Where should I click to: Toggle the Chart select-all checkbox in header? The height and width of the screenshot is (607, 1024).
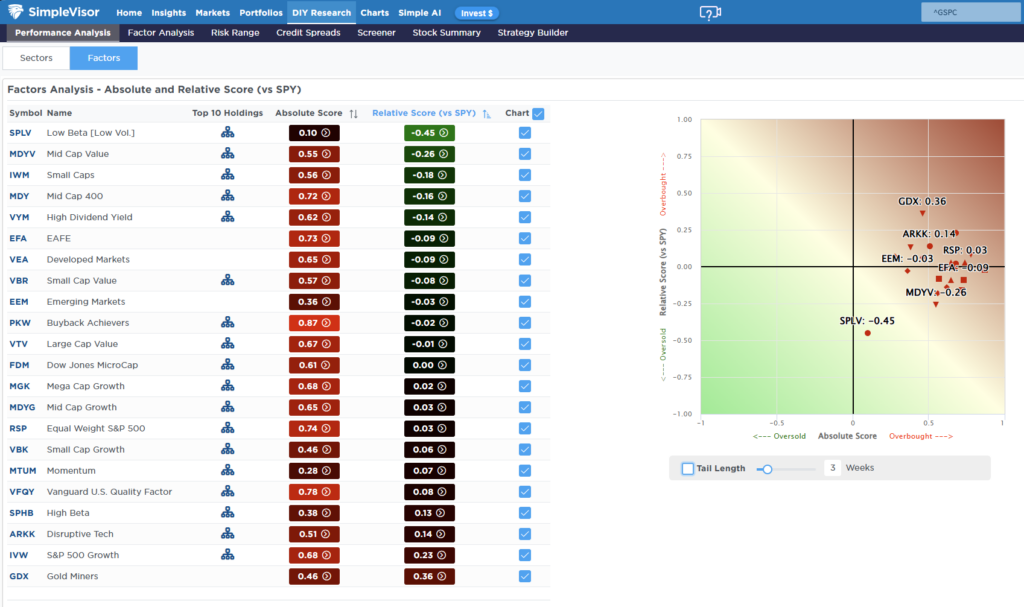pyautogui.click(x=538, y=114)
